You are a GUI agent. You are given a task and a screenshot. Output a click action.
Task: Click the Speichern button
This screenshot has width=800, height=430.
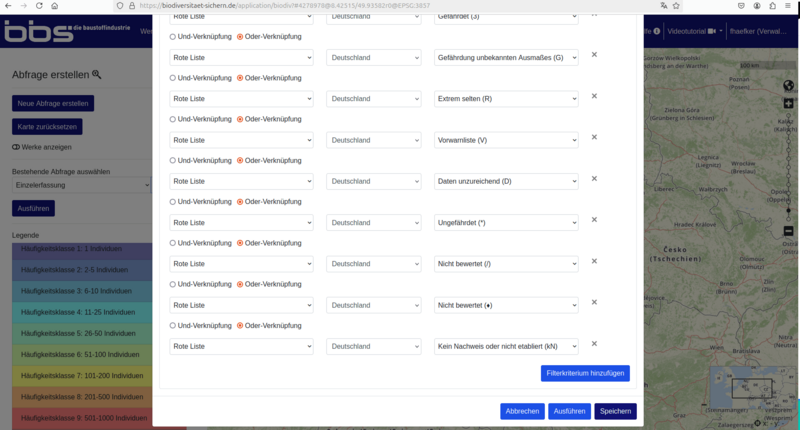615,411
